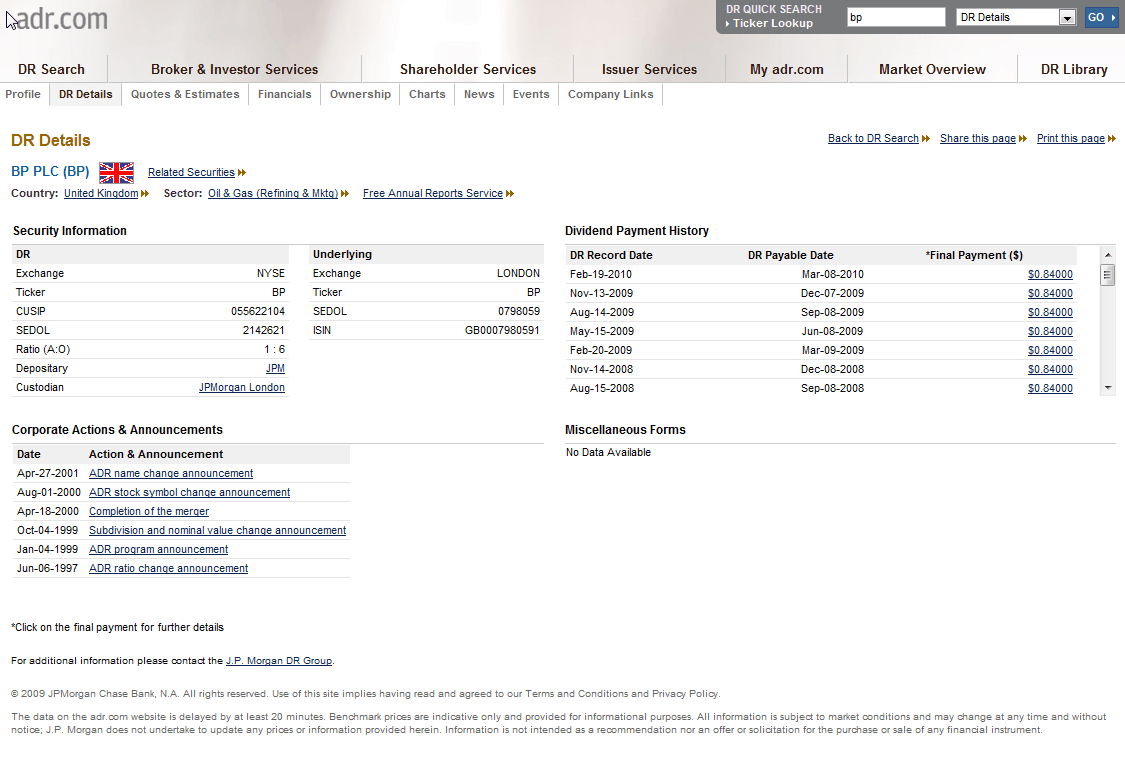
Task: Open Related Securities link
Action: pyautogui.click(x=191, y=172)
